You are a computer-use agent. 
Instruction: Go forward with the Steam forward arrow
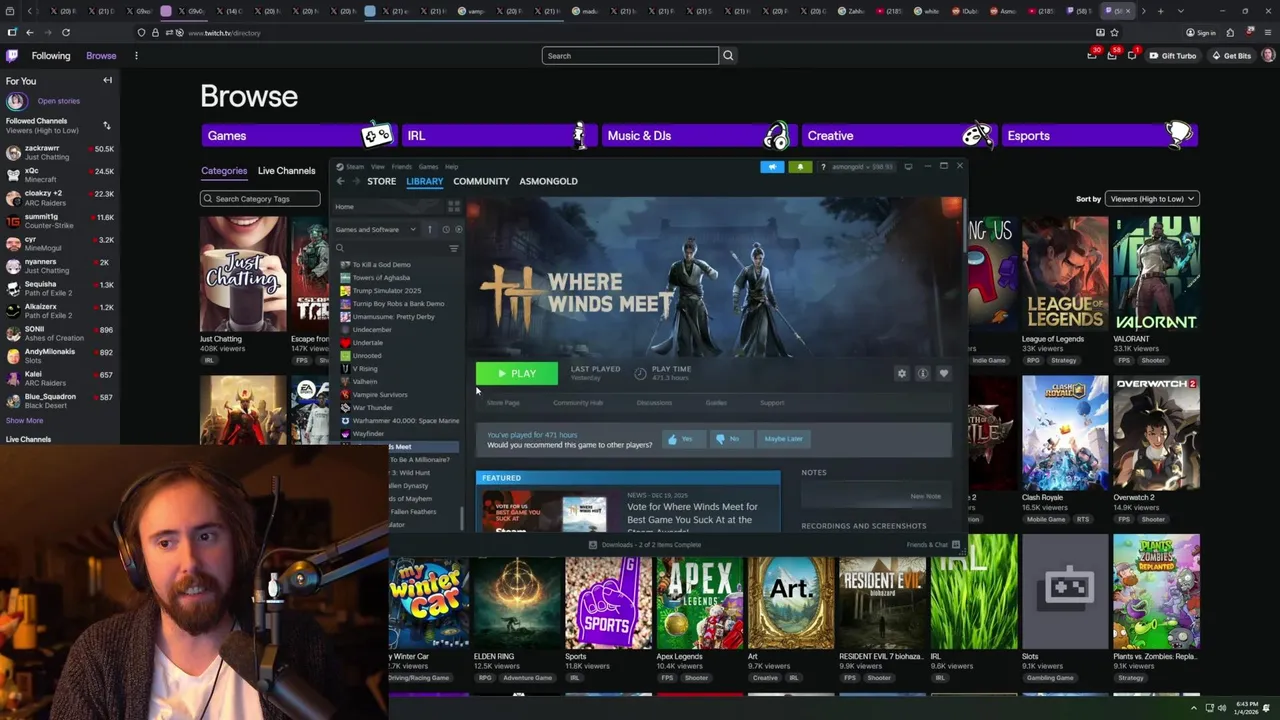[357, 181]
